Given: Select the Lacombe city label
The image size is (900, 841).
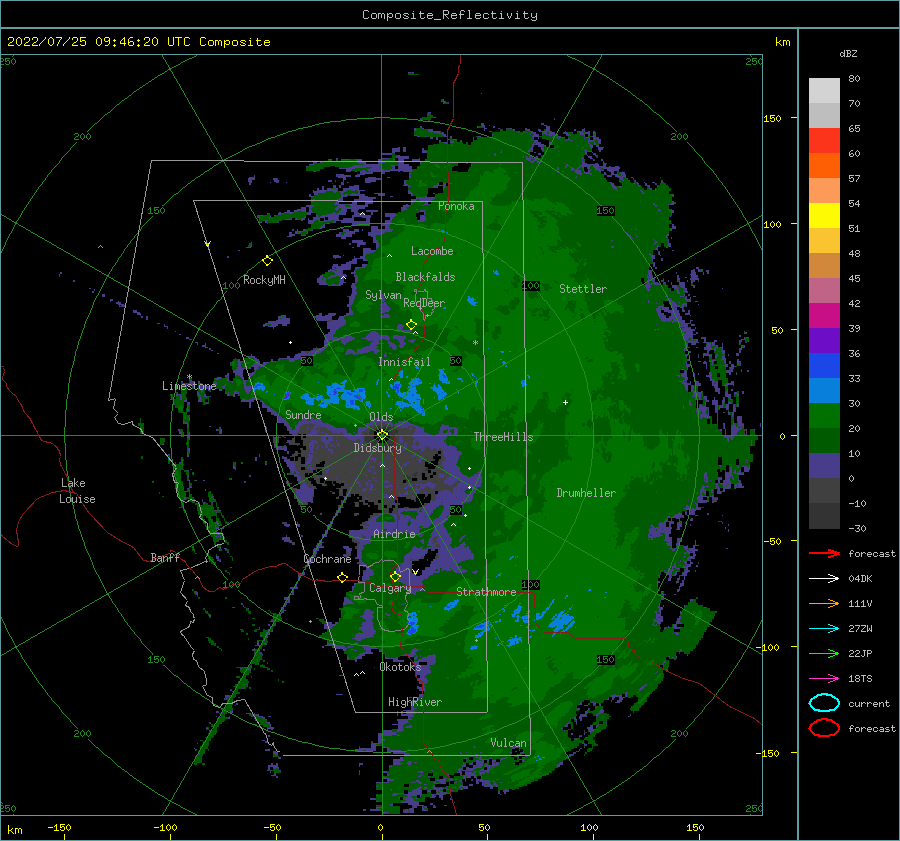Looking at the screenshot, I should coord(432,251).
